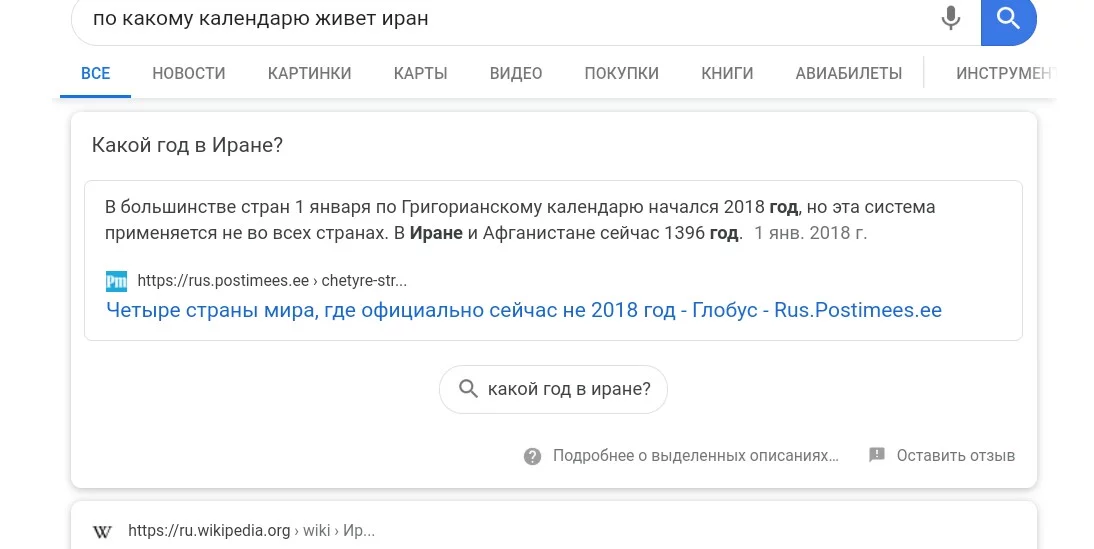Image resolution: width=1094 pixels, height=549 pixels.
Task: Open the ИНСТРУМЕНТЫ search tools menu
Action: [1004, 73]
